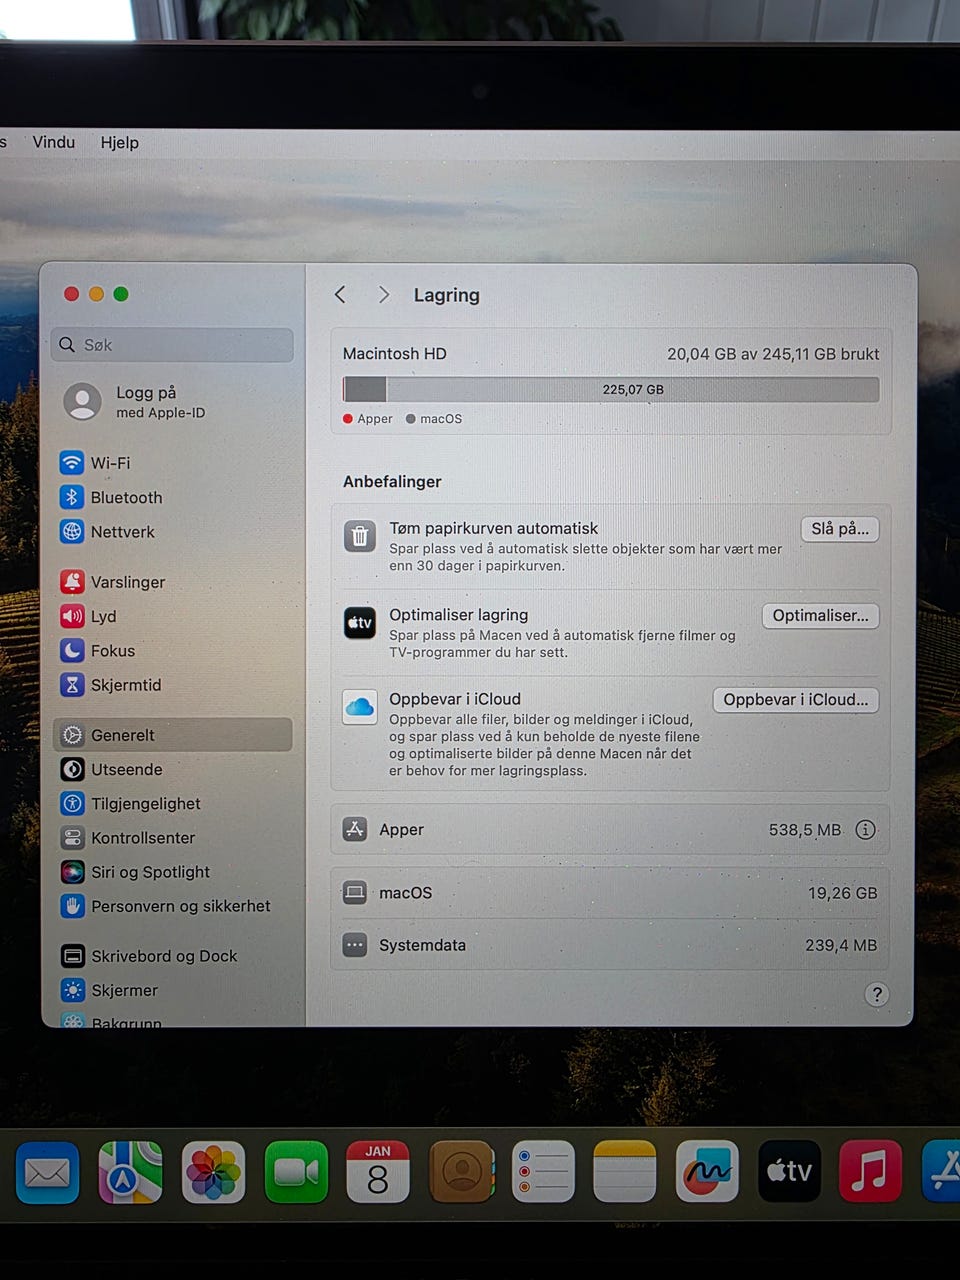960x1280 pixels.
Task: Click the Tøm papirkurven automatisk trash icon
Action: (x=360, y=537)
